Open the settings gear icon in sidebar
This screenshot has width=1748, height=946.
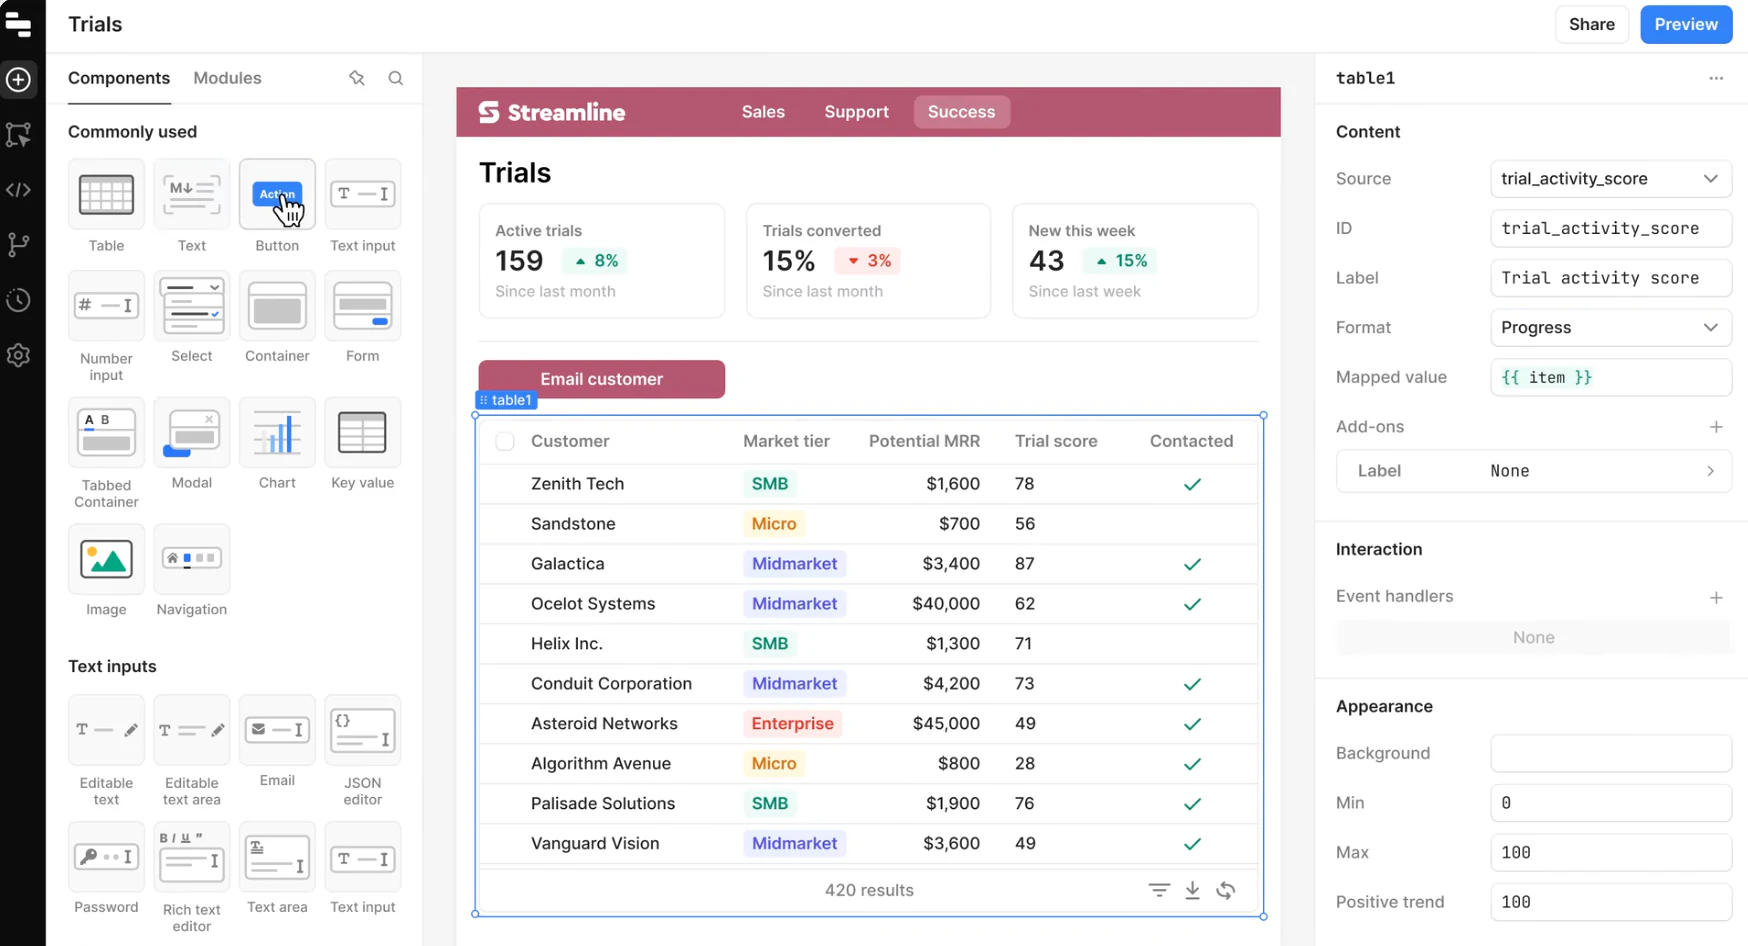19,355
